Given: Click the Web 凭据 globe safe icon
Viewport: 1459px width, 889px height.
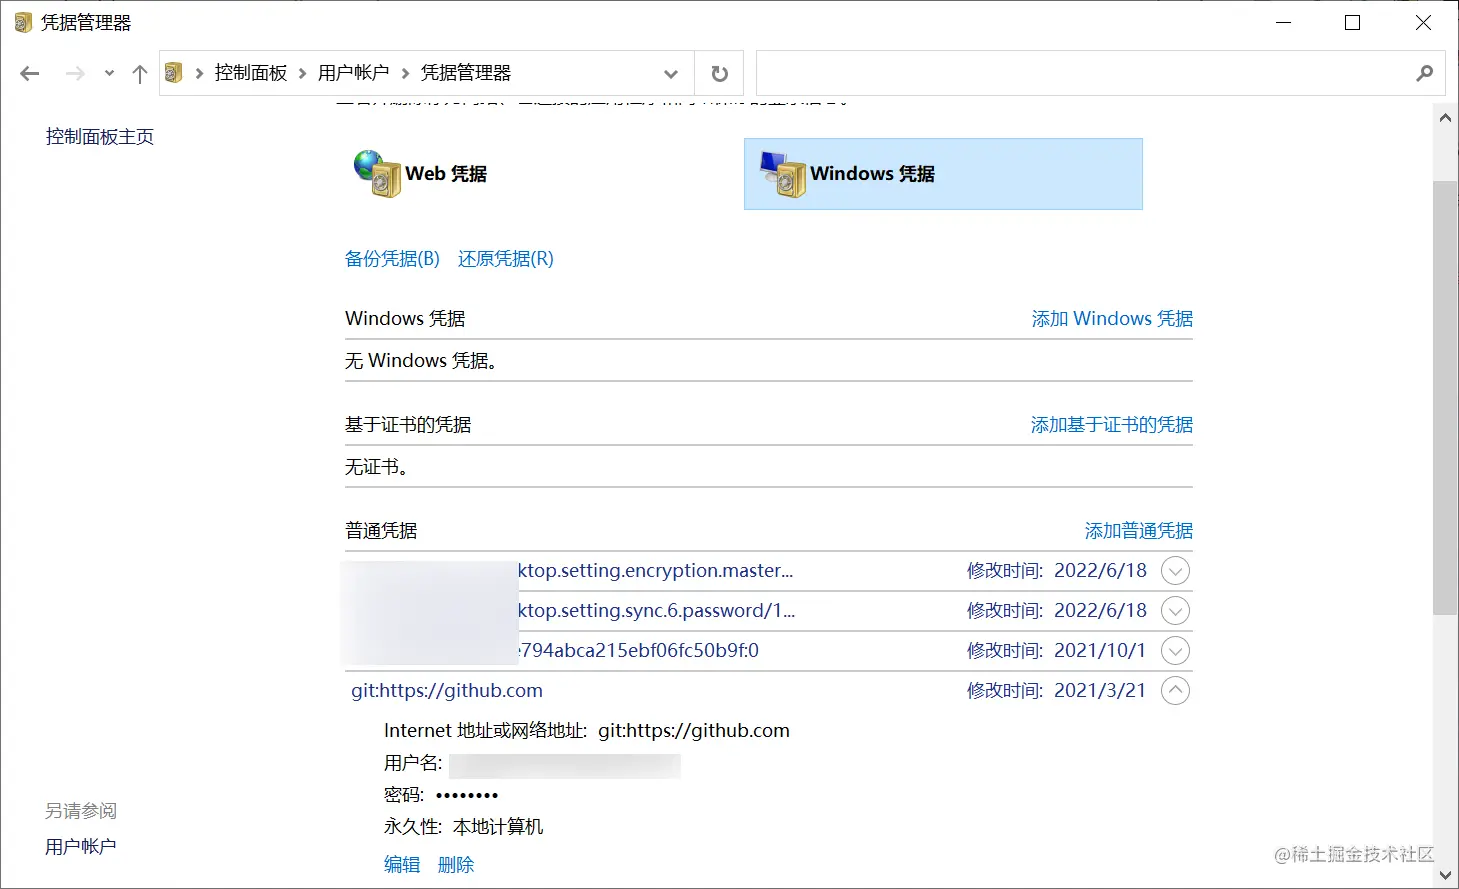Looking at the screenshot, I should click(x=377, y=174).
